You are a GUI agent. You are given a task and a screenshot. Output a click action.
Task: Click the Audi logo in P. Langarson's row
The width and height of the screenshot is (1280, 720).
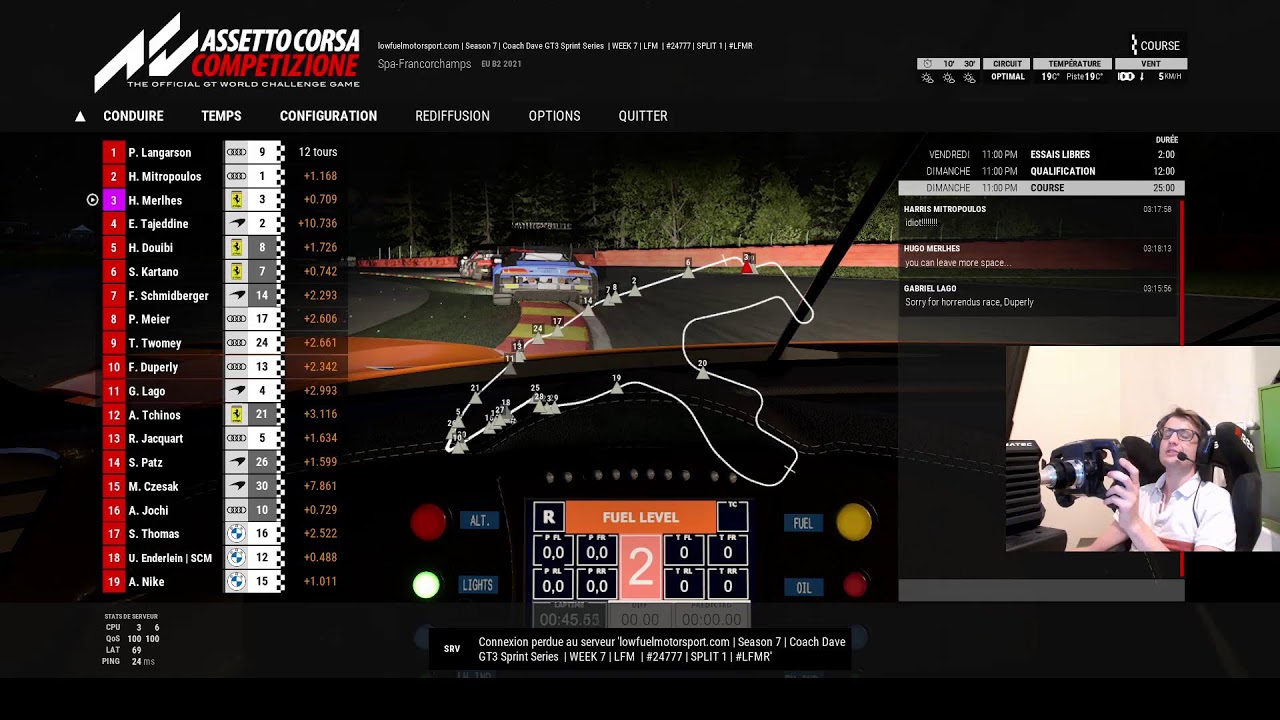(236, 152)
